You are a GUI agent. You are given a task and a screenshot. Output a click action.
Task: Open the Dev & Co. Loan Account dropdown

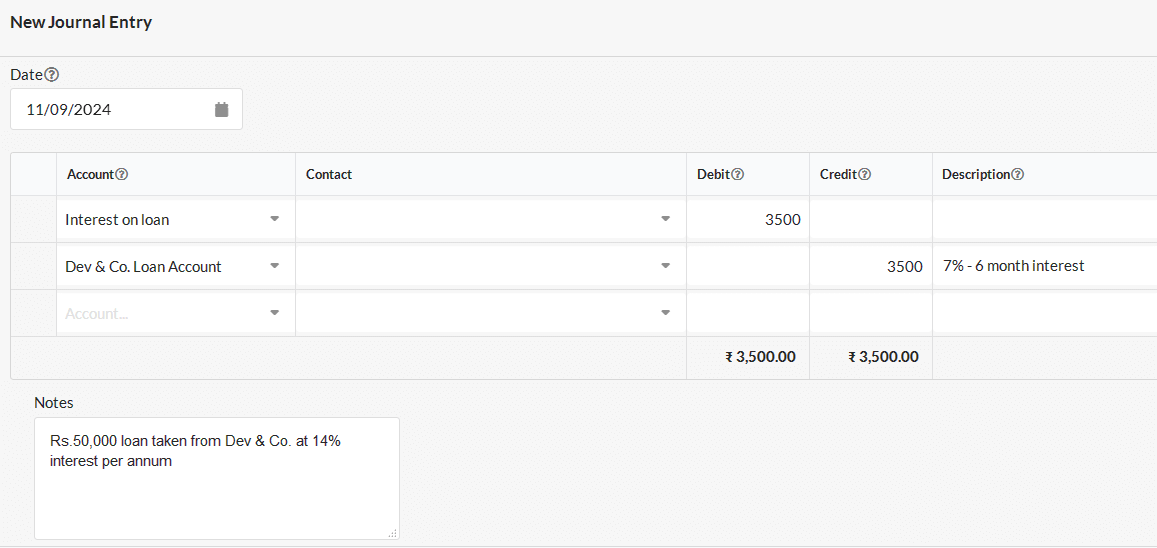tap(274, 266)
